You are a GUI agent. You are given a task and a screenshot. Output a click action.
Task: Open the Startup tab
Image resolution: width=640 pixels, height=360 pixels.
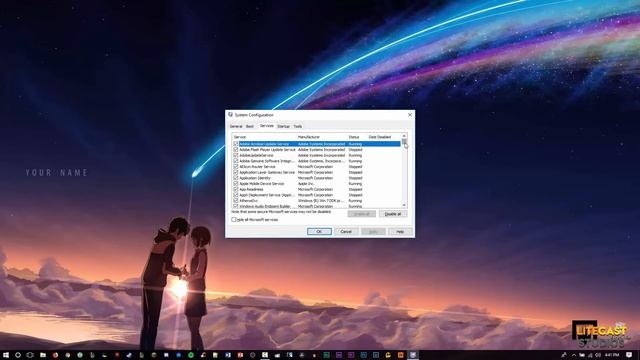point(283,127)
